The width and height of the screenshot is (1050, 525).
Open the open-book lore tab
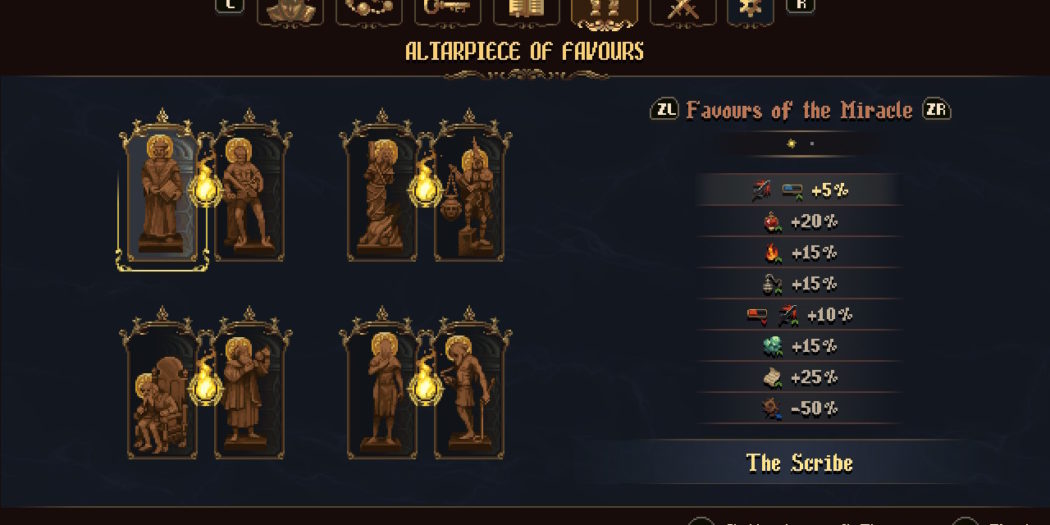coord(526,11)
